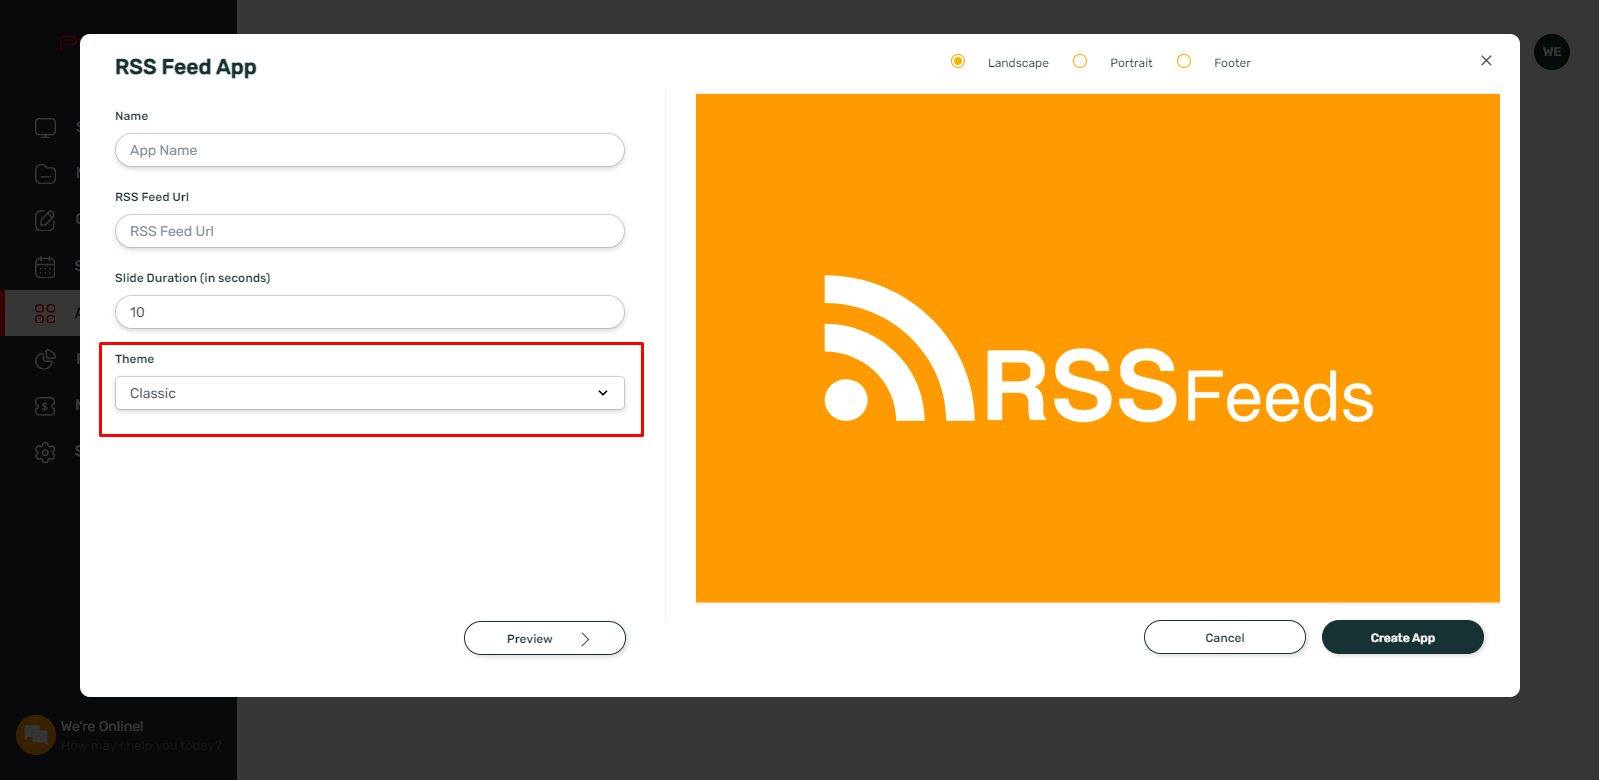Click the Landscape label text
Viewport: 1599px width, 780px height.
click(x=1018, y=63)
